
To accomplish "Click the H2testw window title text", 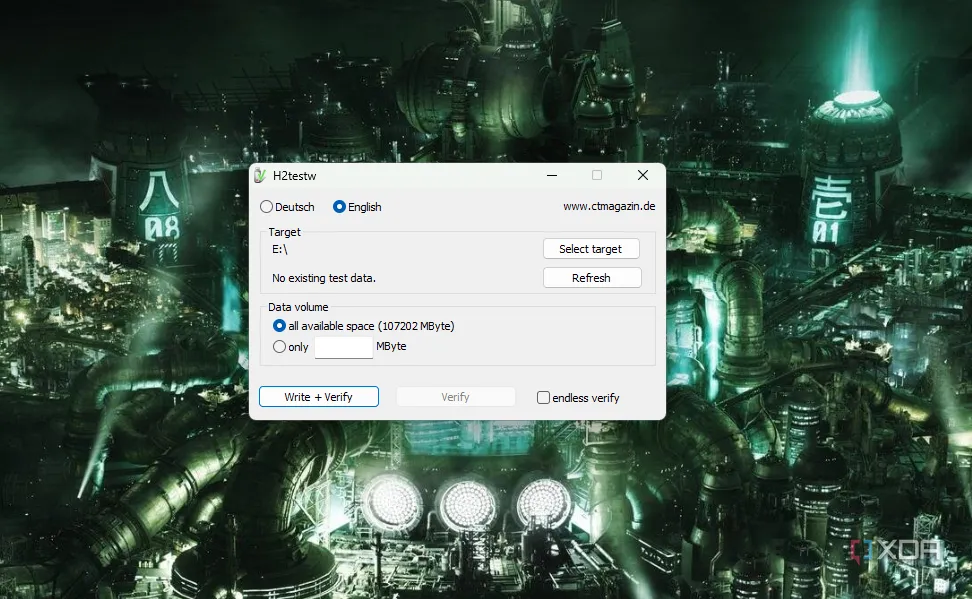I will pyautogui.click(x=294, y=176).
